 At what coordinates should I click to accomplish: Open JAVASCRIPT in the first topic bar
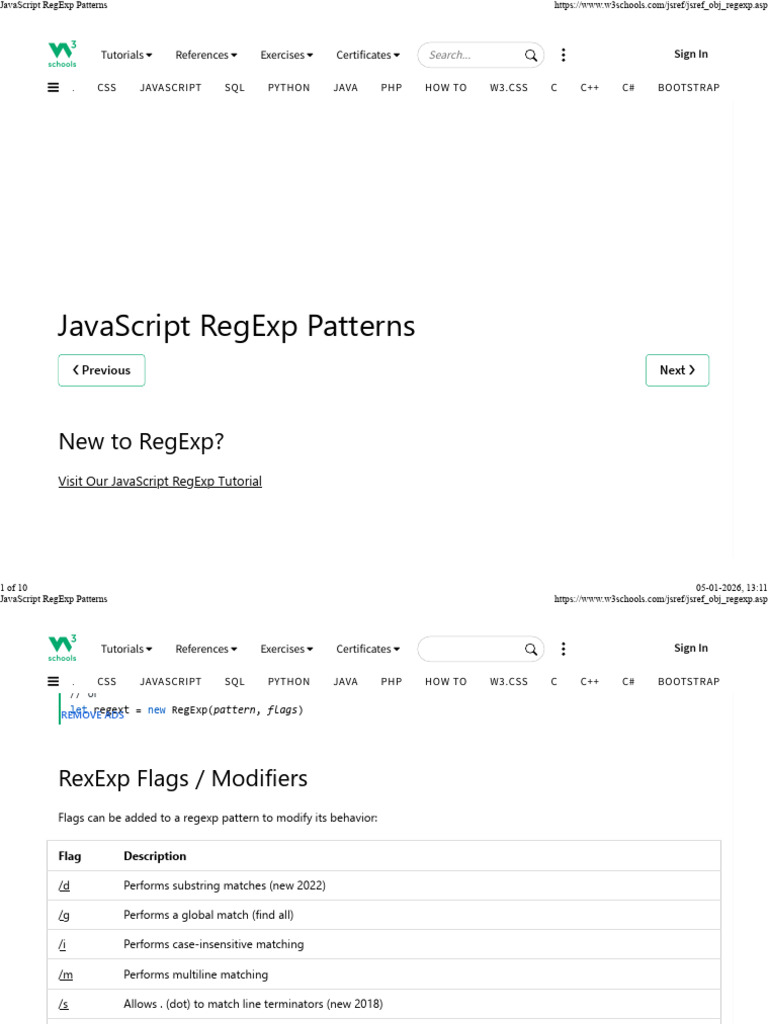(170, 88)
